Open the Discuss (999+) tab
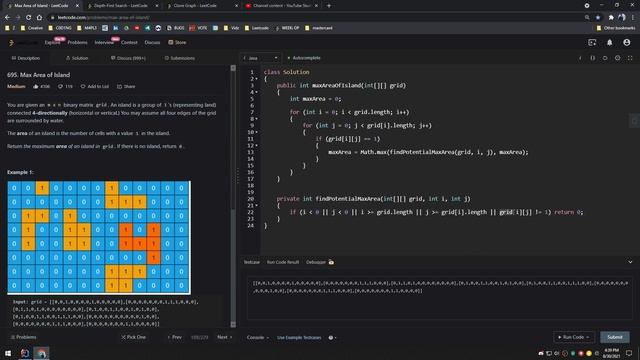 click(128, 58)
